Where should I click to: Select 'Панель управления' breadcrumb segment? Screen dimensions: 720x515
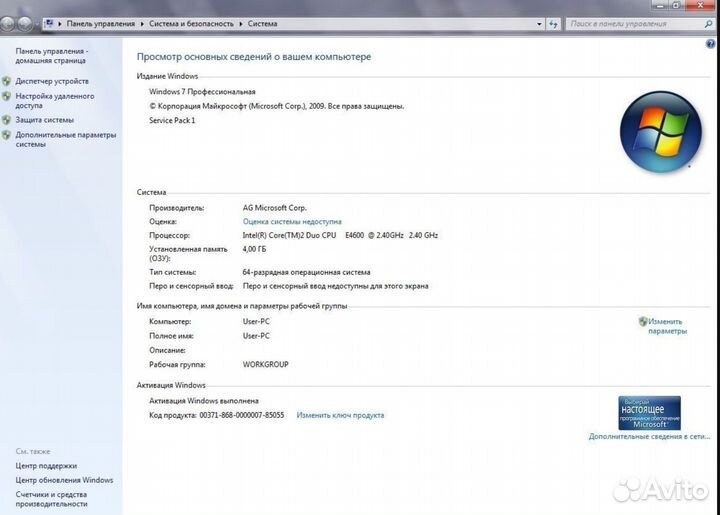click(x=101, y=23)
